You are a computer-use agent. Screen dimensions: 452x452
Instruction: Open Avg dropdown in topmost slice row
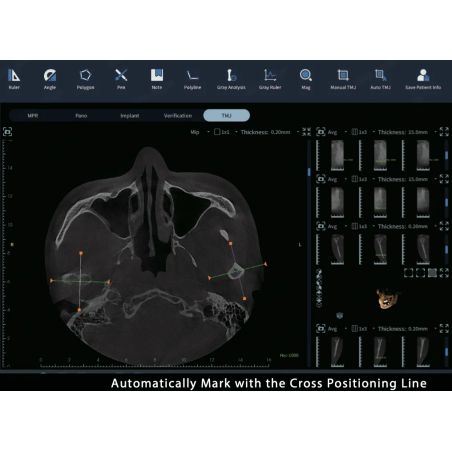click(337, 132)
